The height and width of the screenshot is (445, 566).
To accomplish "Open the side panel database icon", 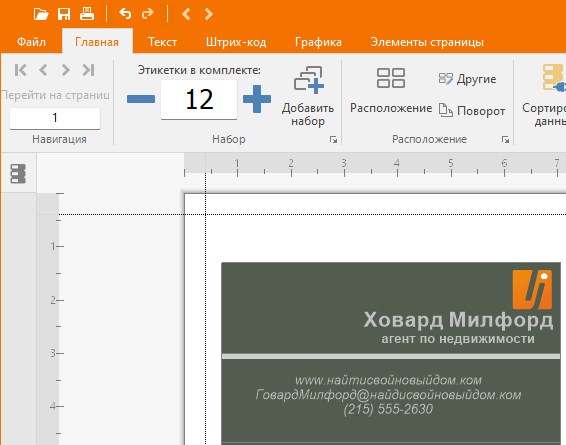I will [18, 174].
